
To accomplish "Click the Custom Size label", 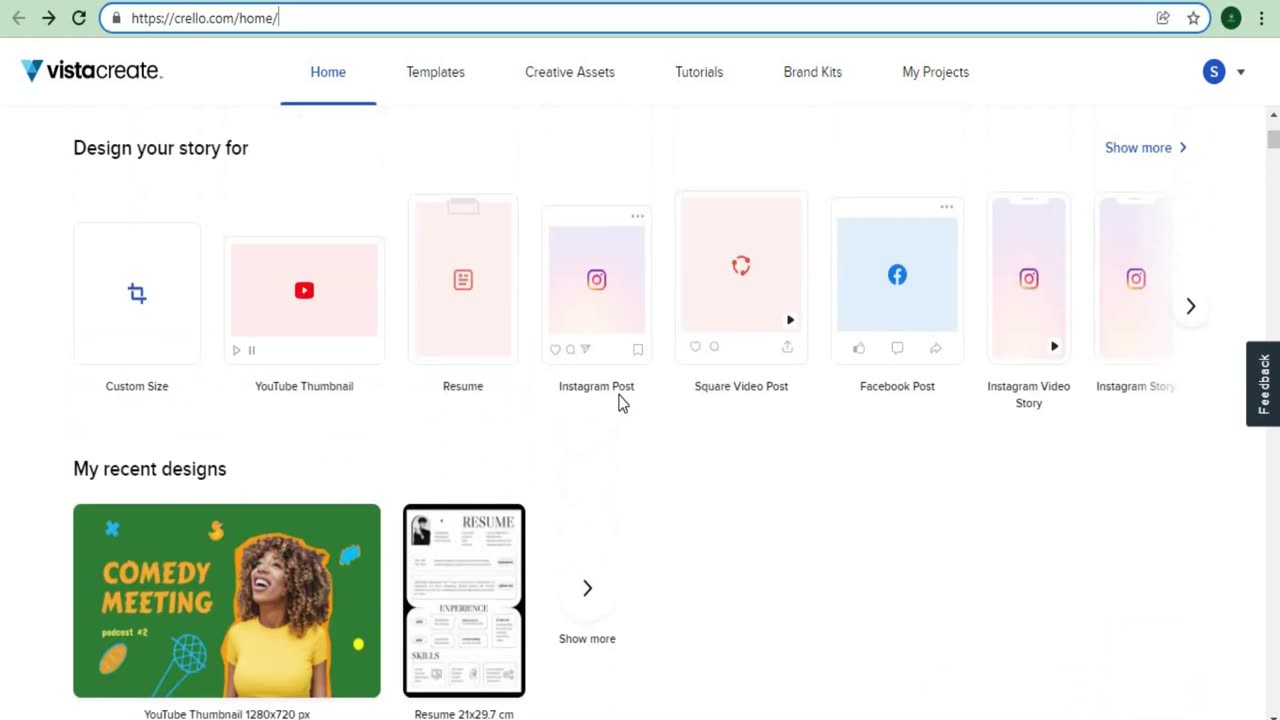I will point(137,386).
